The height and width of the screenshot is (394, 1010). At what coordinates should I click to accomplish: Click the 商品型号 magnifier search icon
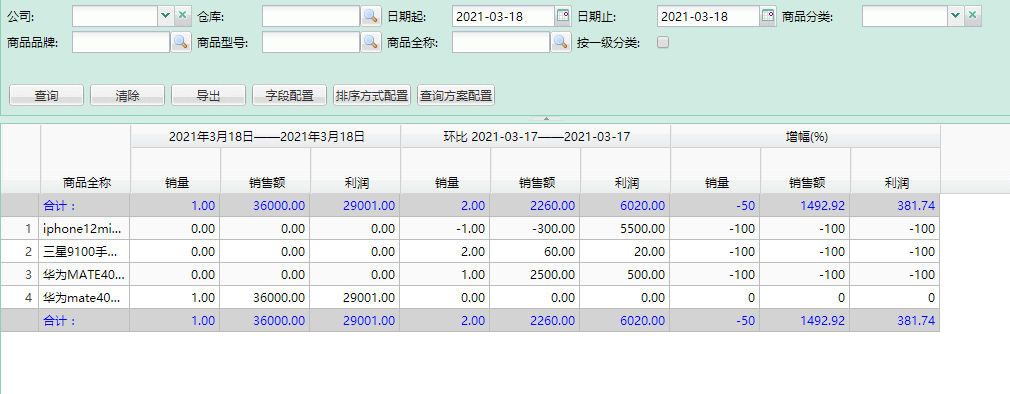click(x=370, y=42)
